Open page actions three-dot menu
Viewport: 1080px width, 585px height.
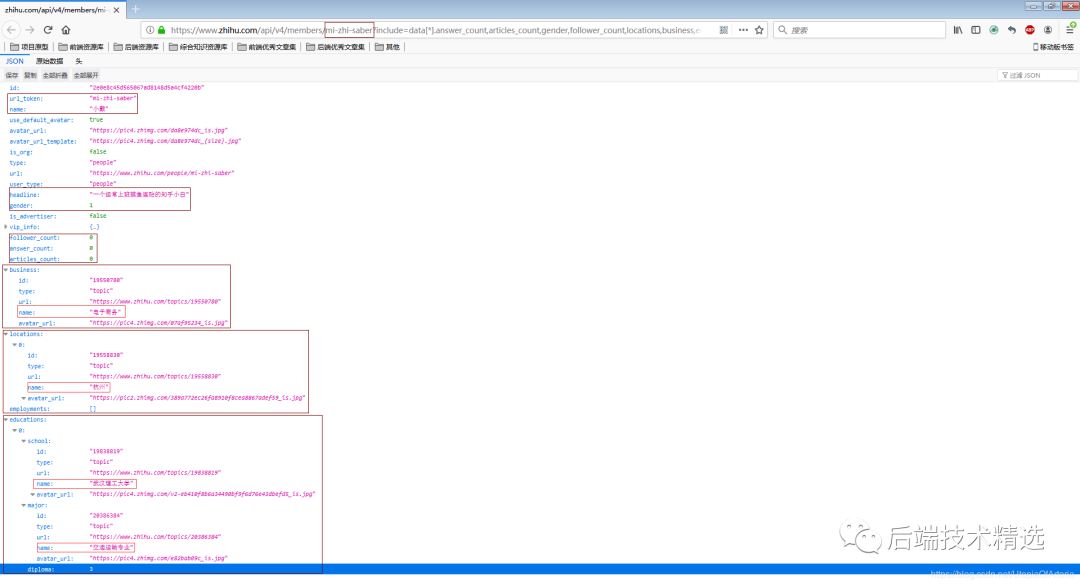[x=742, y=30]
